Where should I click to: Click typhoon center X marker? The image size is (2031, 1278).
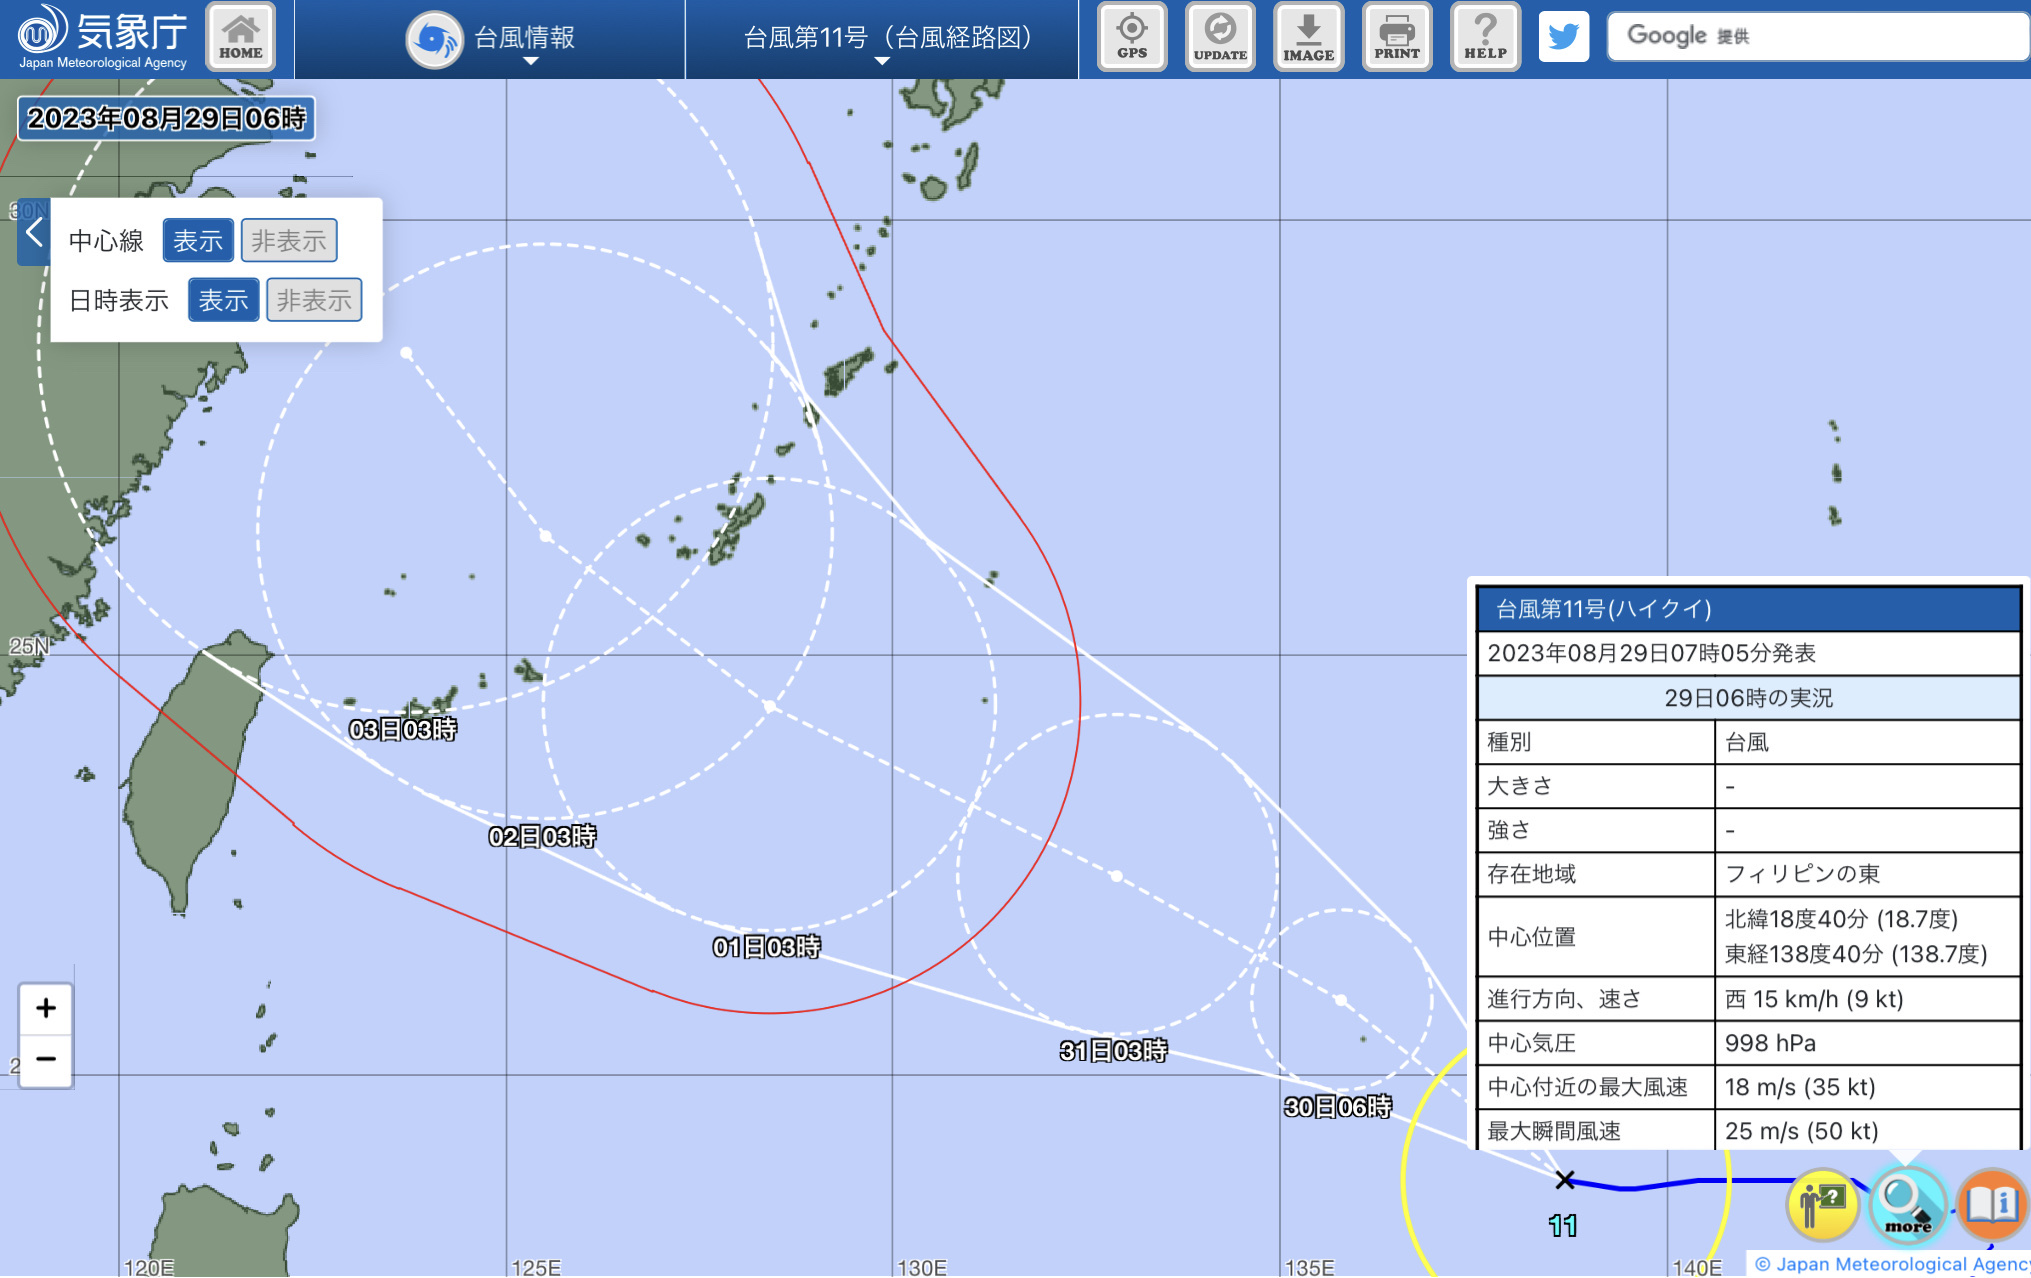pyautogui.click(x=1565, y=1180)
